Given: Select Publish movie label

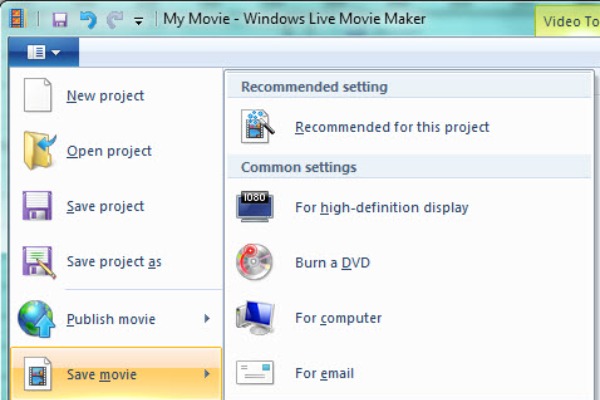Looking at the screenshot, I should (111, 319).
